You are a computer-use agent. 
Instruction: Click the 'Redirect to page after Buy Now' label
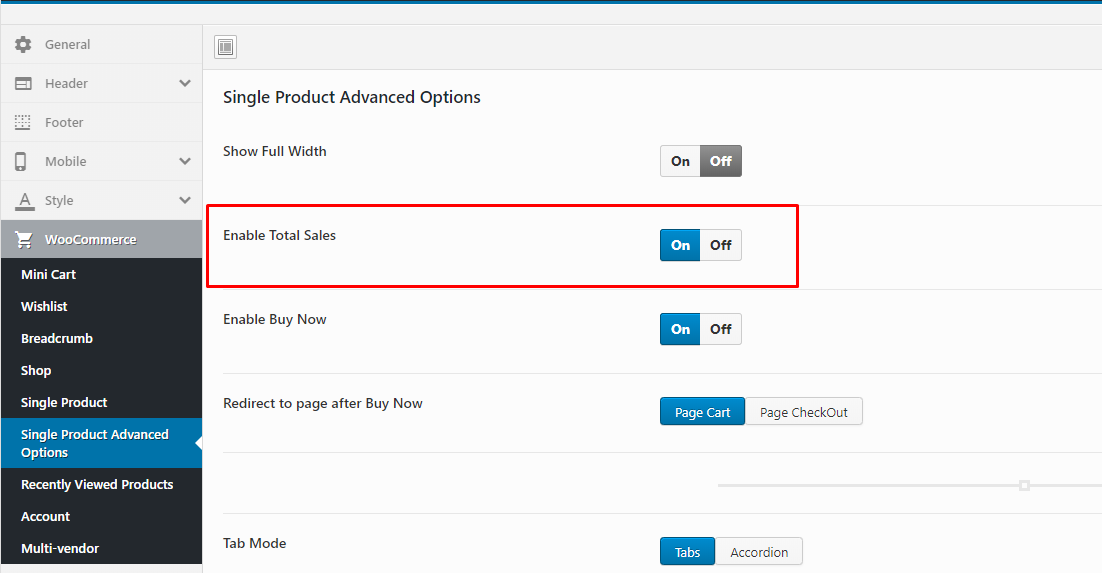(323, 404)
